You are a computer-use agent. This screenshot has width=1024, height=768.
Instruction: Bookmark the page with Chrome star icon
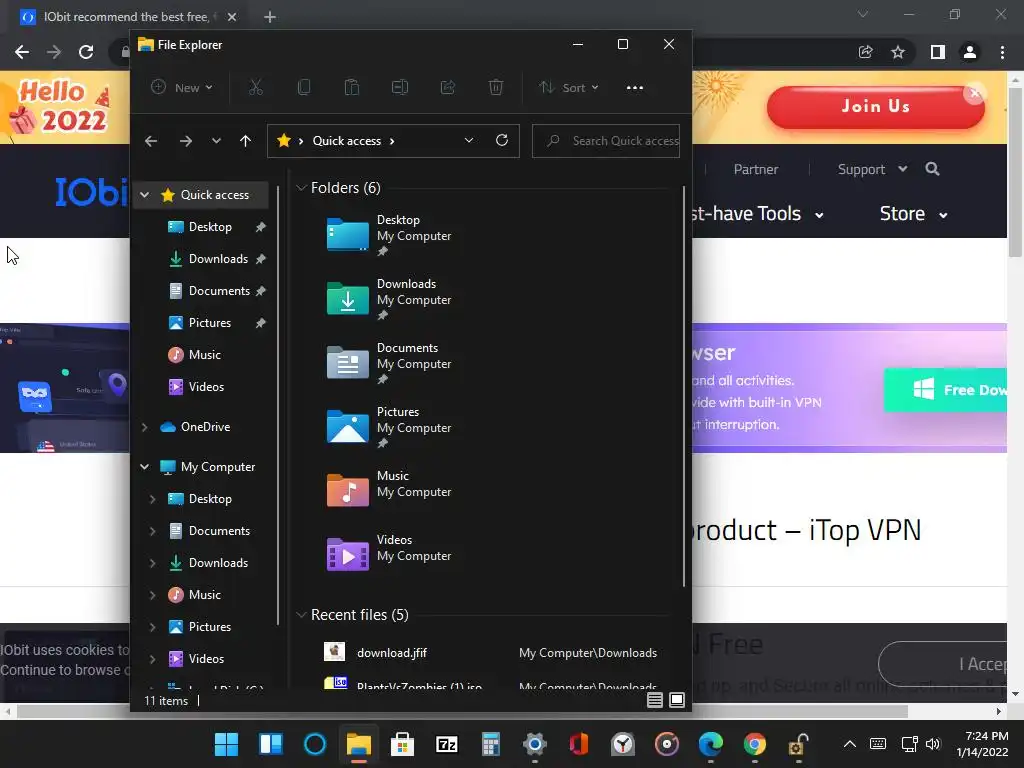pyautogui.click(x=898, y=52)
